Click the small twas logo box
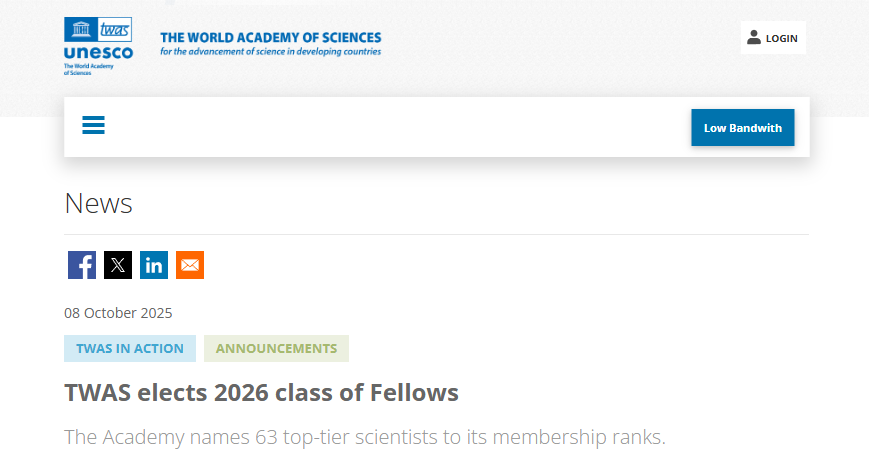 coord(115,29)
